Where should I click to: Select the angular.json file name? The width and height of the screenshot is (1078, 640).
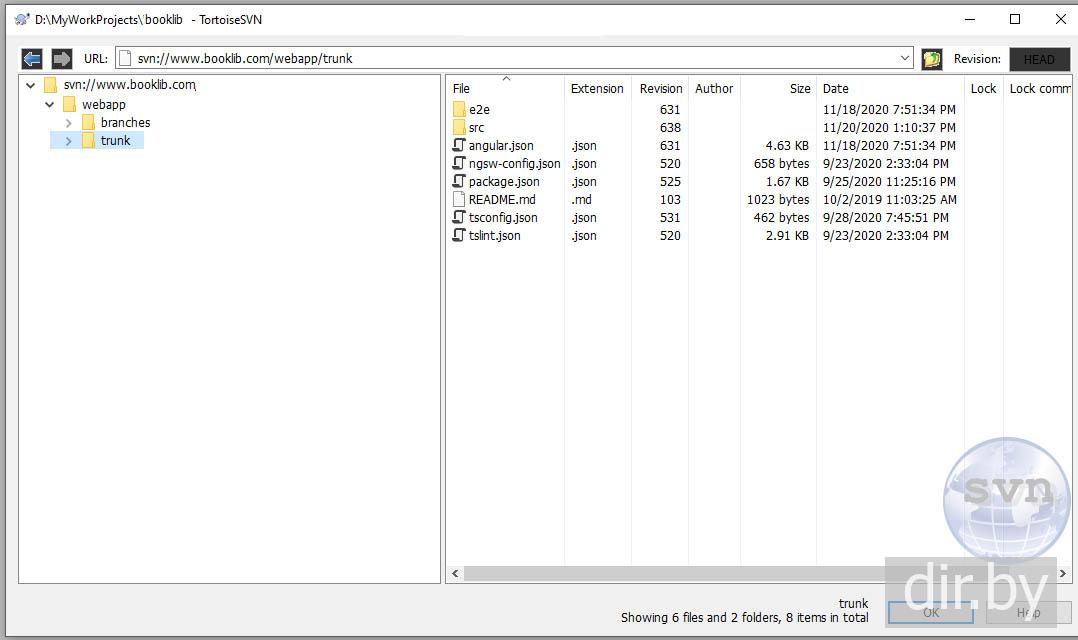(501, 146)
